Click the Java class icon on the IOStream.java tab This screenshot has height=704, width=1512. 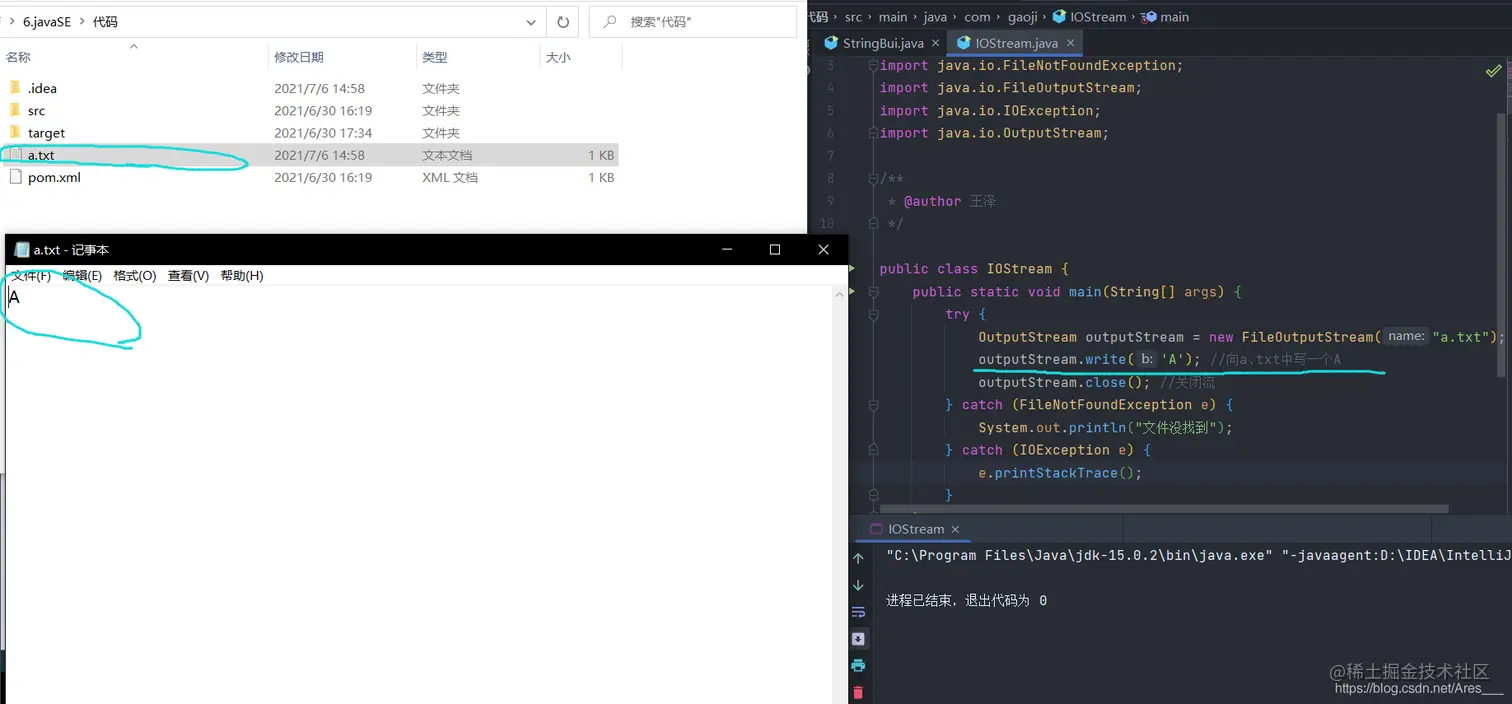964,43
